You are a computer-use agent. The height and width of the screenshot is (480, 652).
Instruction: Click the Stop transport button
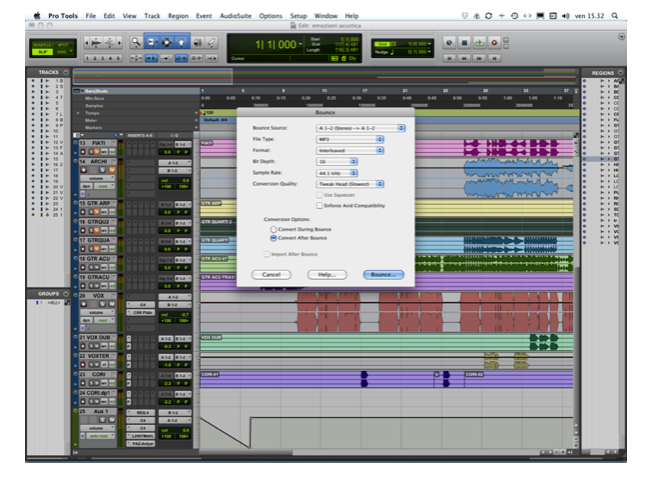click(x=464, y=42)
